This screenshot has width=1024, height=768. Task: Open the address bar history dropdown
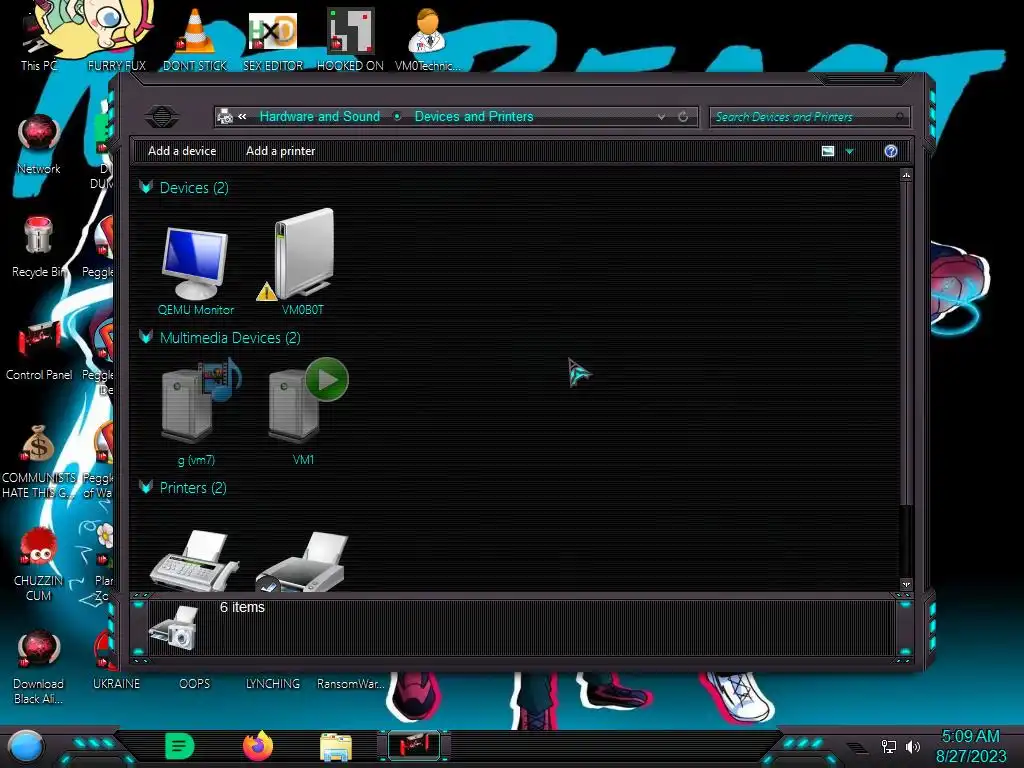click(662, 117)
